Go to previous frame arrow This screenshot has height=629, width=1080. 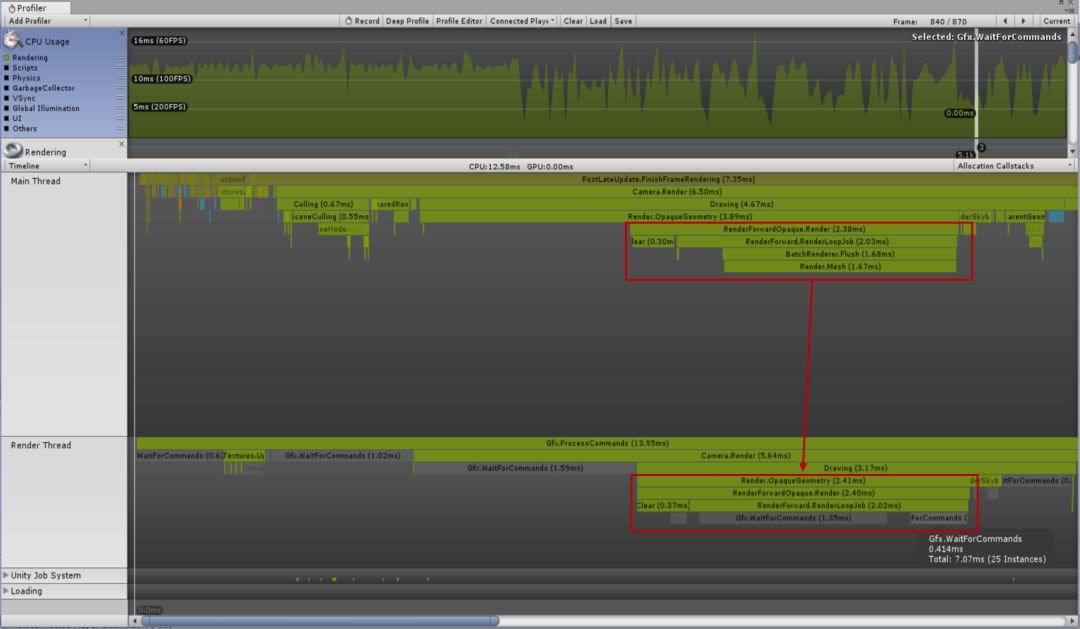(x=1005, y=21)
